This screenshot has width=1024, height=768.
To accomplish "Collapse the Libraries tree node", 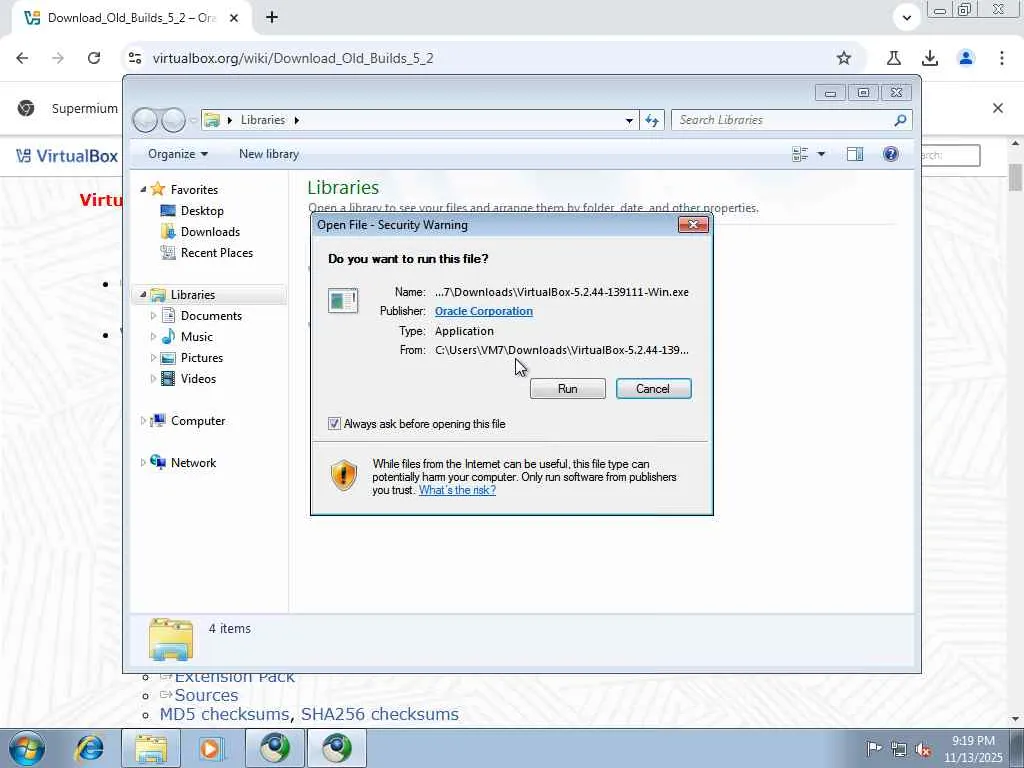I will 143,295.
